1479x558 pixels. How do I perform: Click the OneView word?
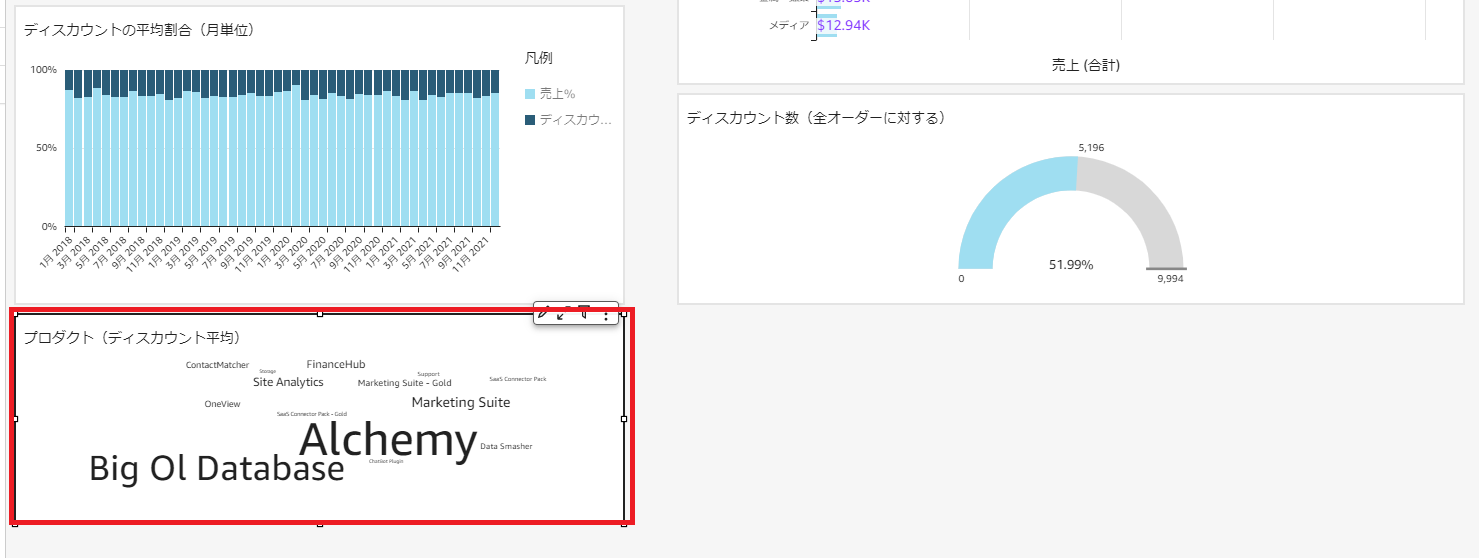[x=222, y=404]
